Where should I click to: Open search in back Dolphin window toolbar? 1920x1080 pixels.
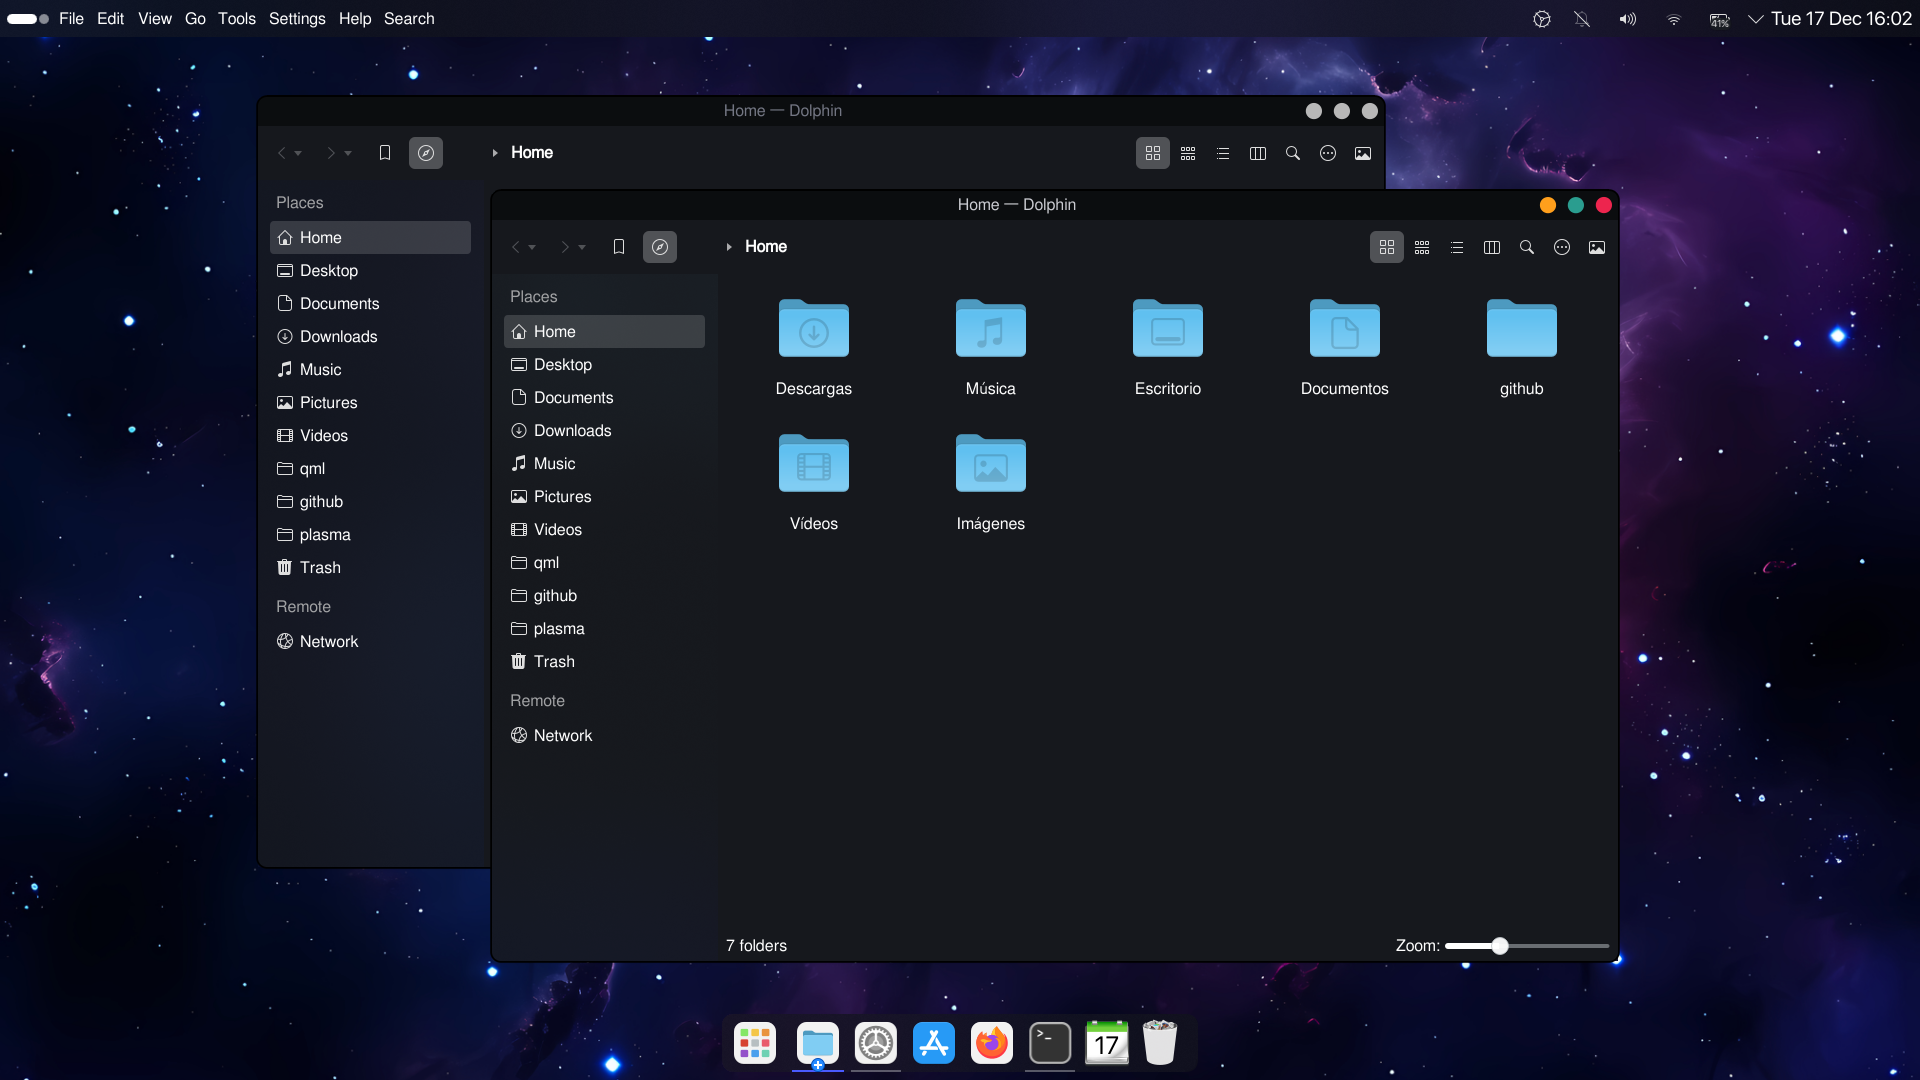1293,153
